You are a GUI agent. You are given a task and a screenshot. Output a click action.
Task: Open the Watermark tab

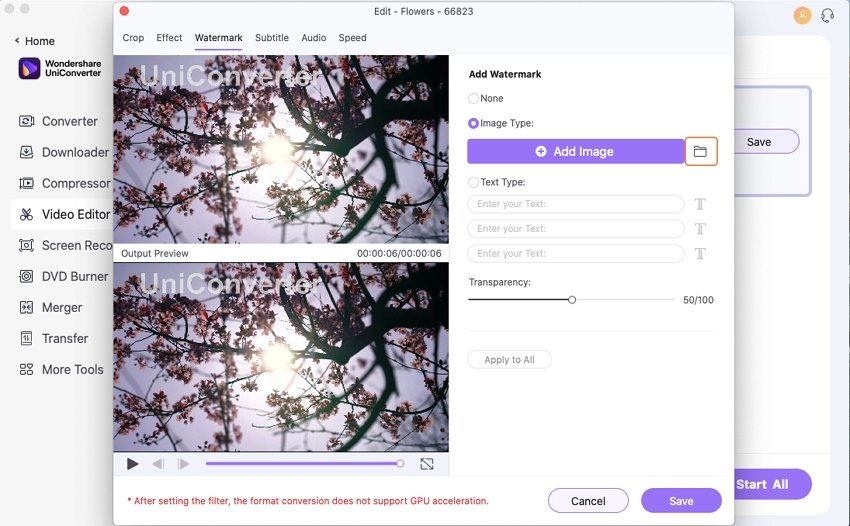click(218, 37)
